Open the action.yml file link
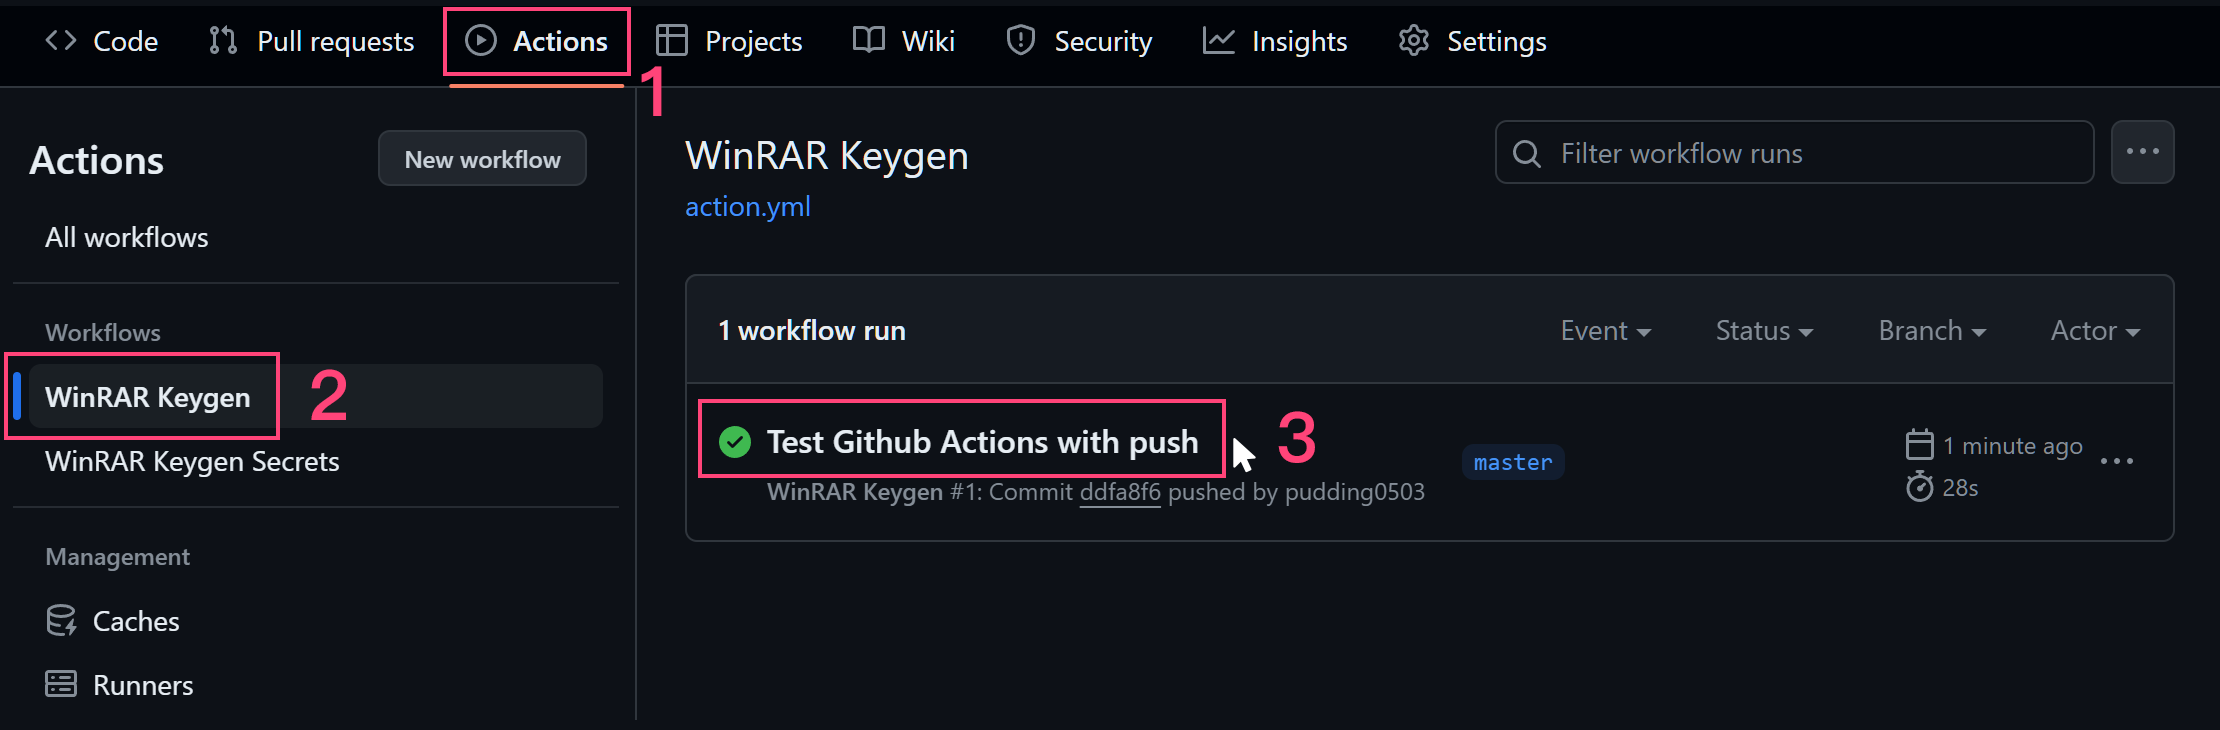 point(747,207)
